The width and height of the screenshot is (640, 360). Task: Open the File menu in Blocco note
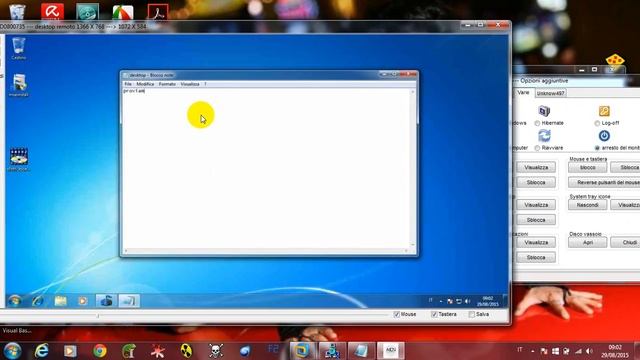pyautogui.click(x=128, y=84)
